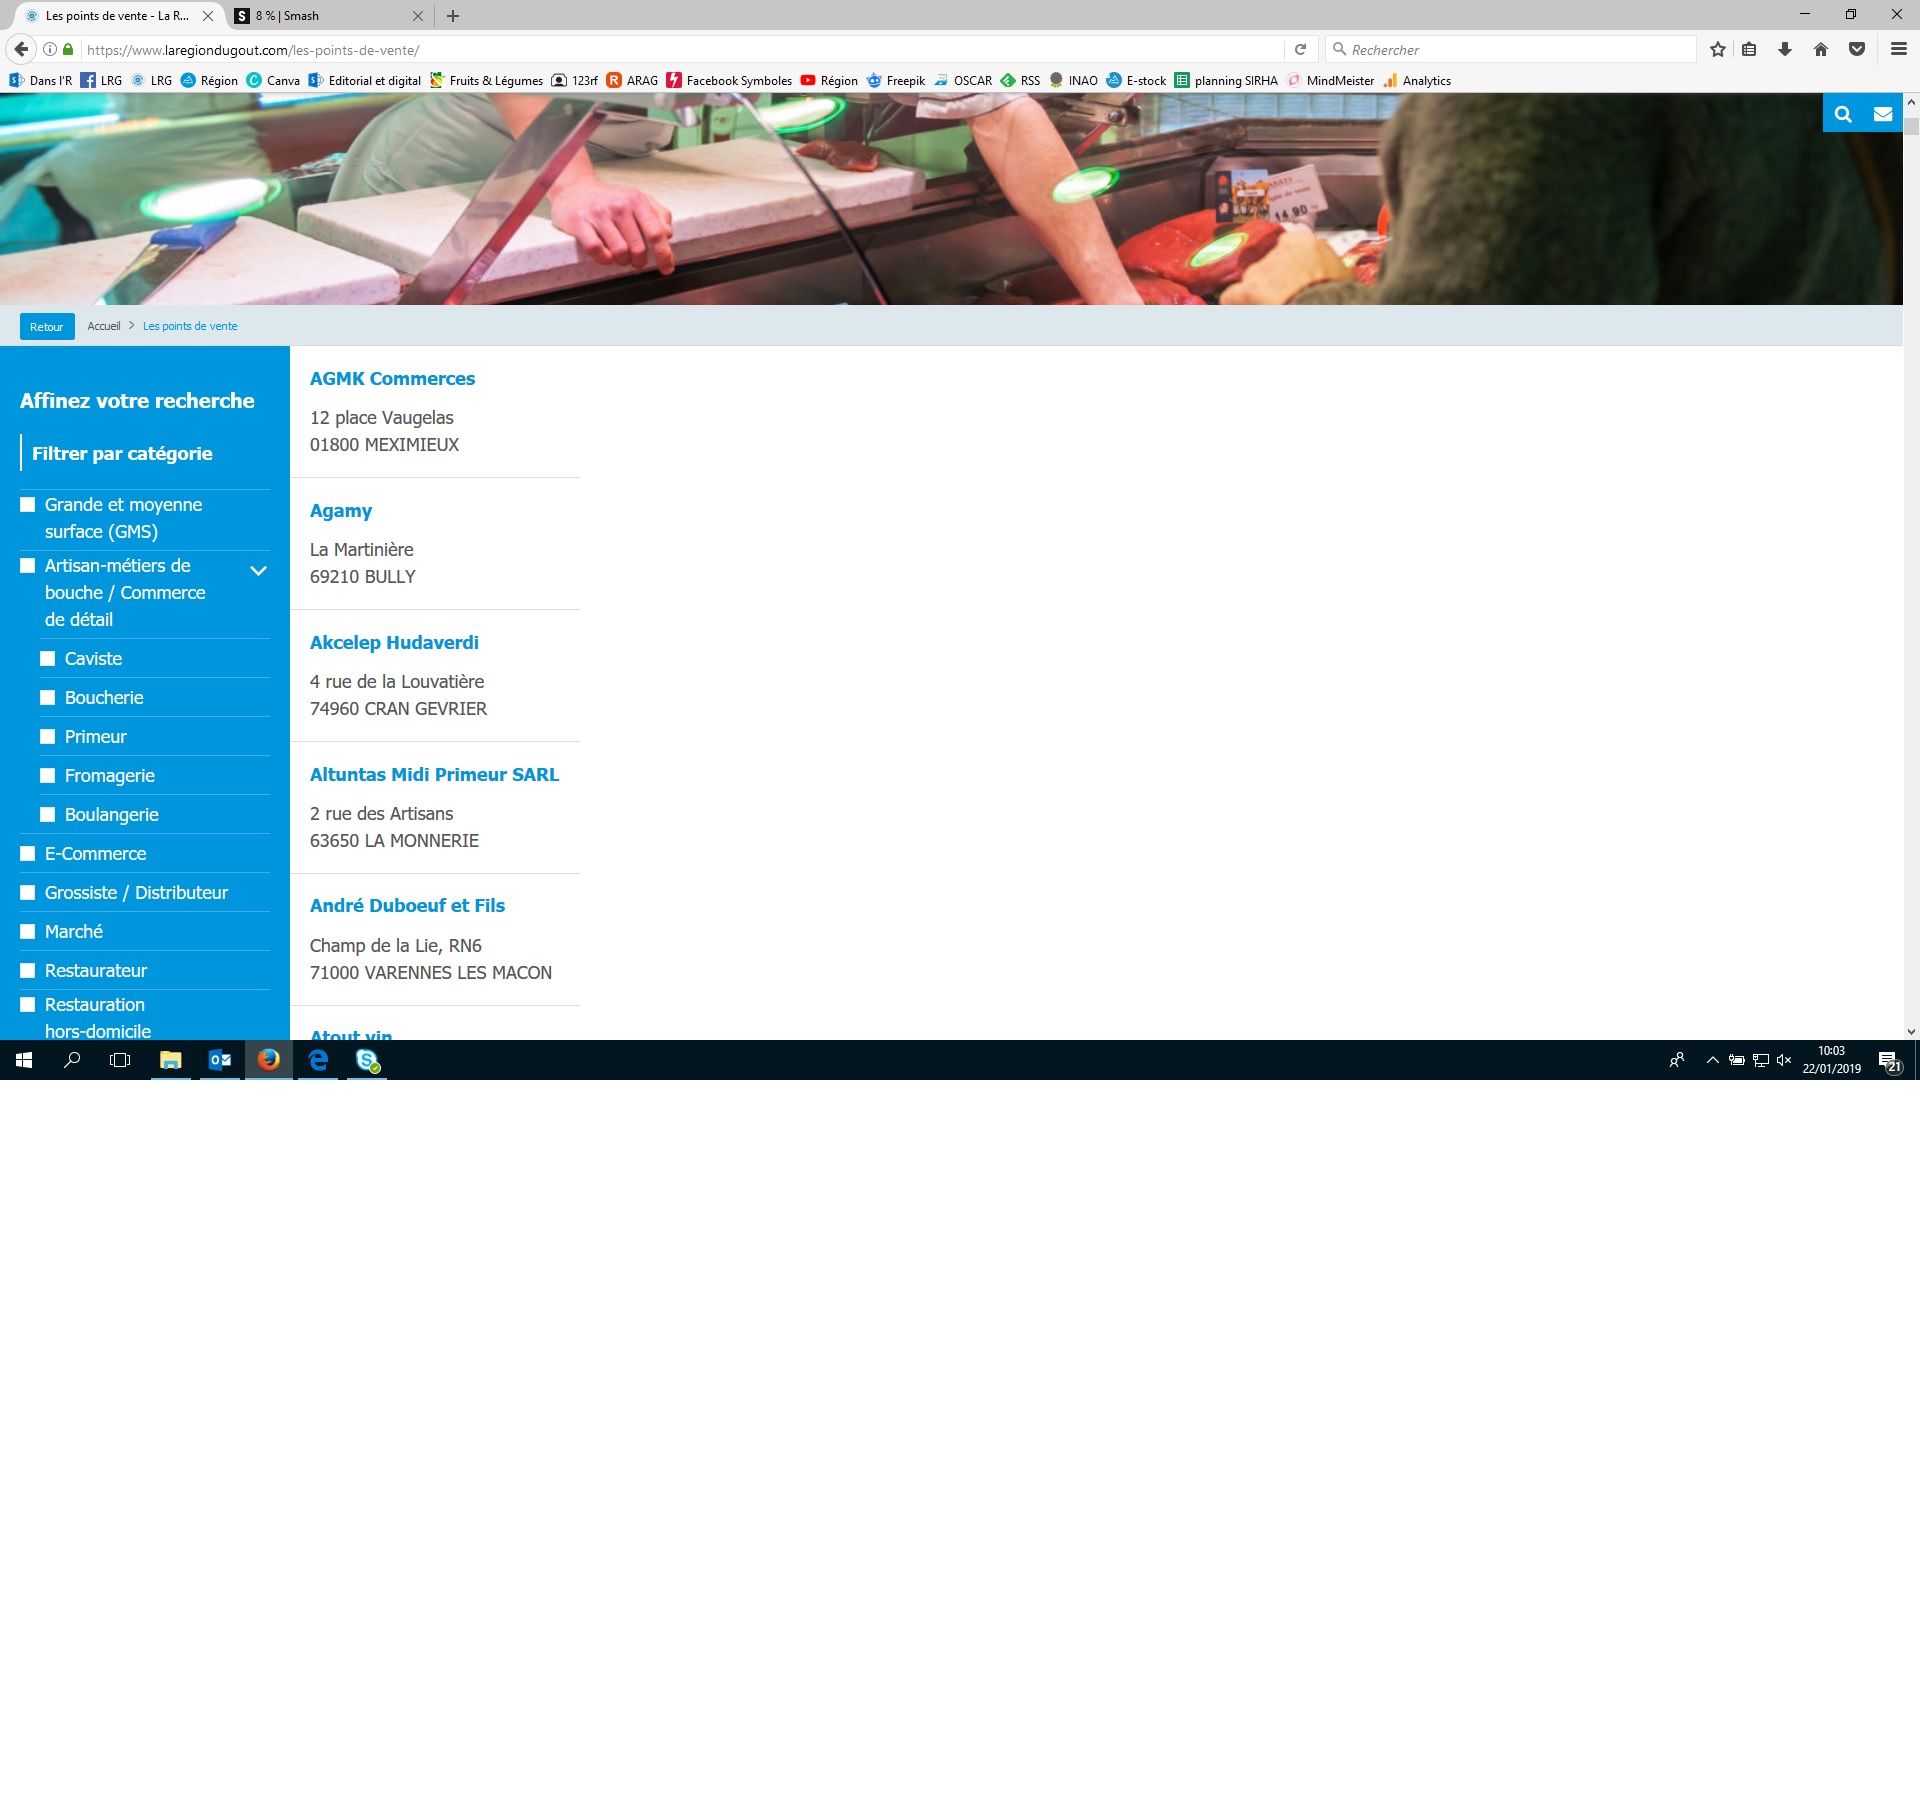The width and height of the screenshot is (1920, 1800).
Task: Check the Caviste category filter
Action: pyautogui.click(x=48, y=659)
